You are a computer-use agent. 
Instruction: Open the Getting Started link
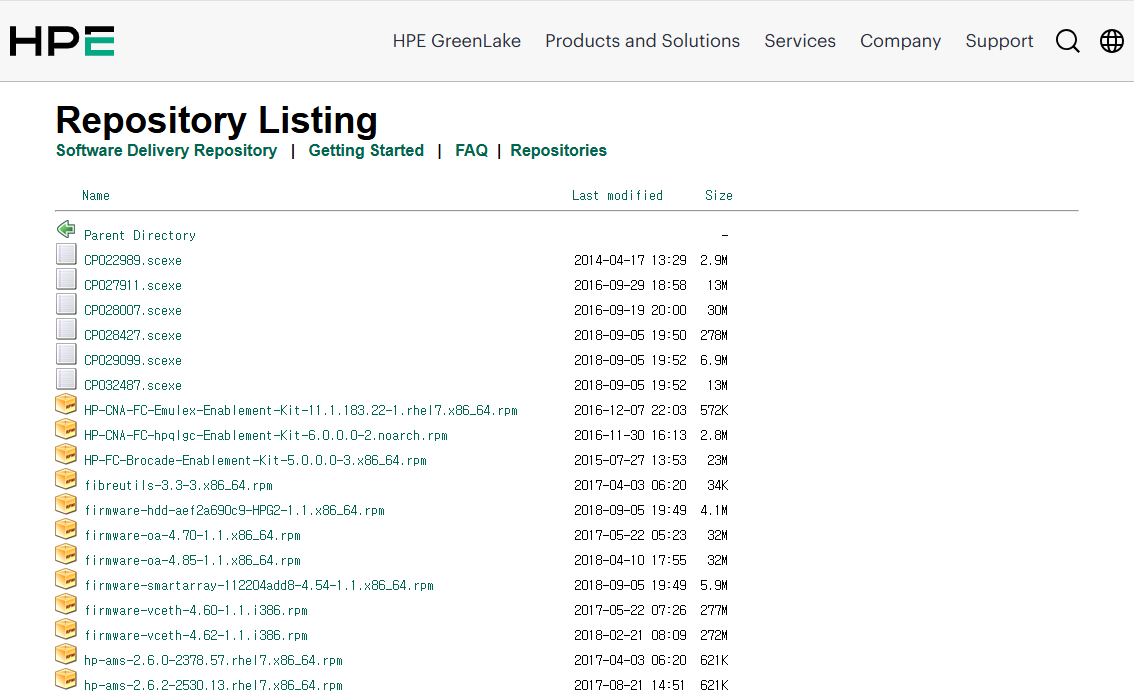tap(366, 150)
